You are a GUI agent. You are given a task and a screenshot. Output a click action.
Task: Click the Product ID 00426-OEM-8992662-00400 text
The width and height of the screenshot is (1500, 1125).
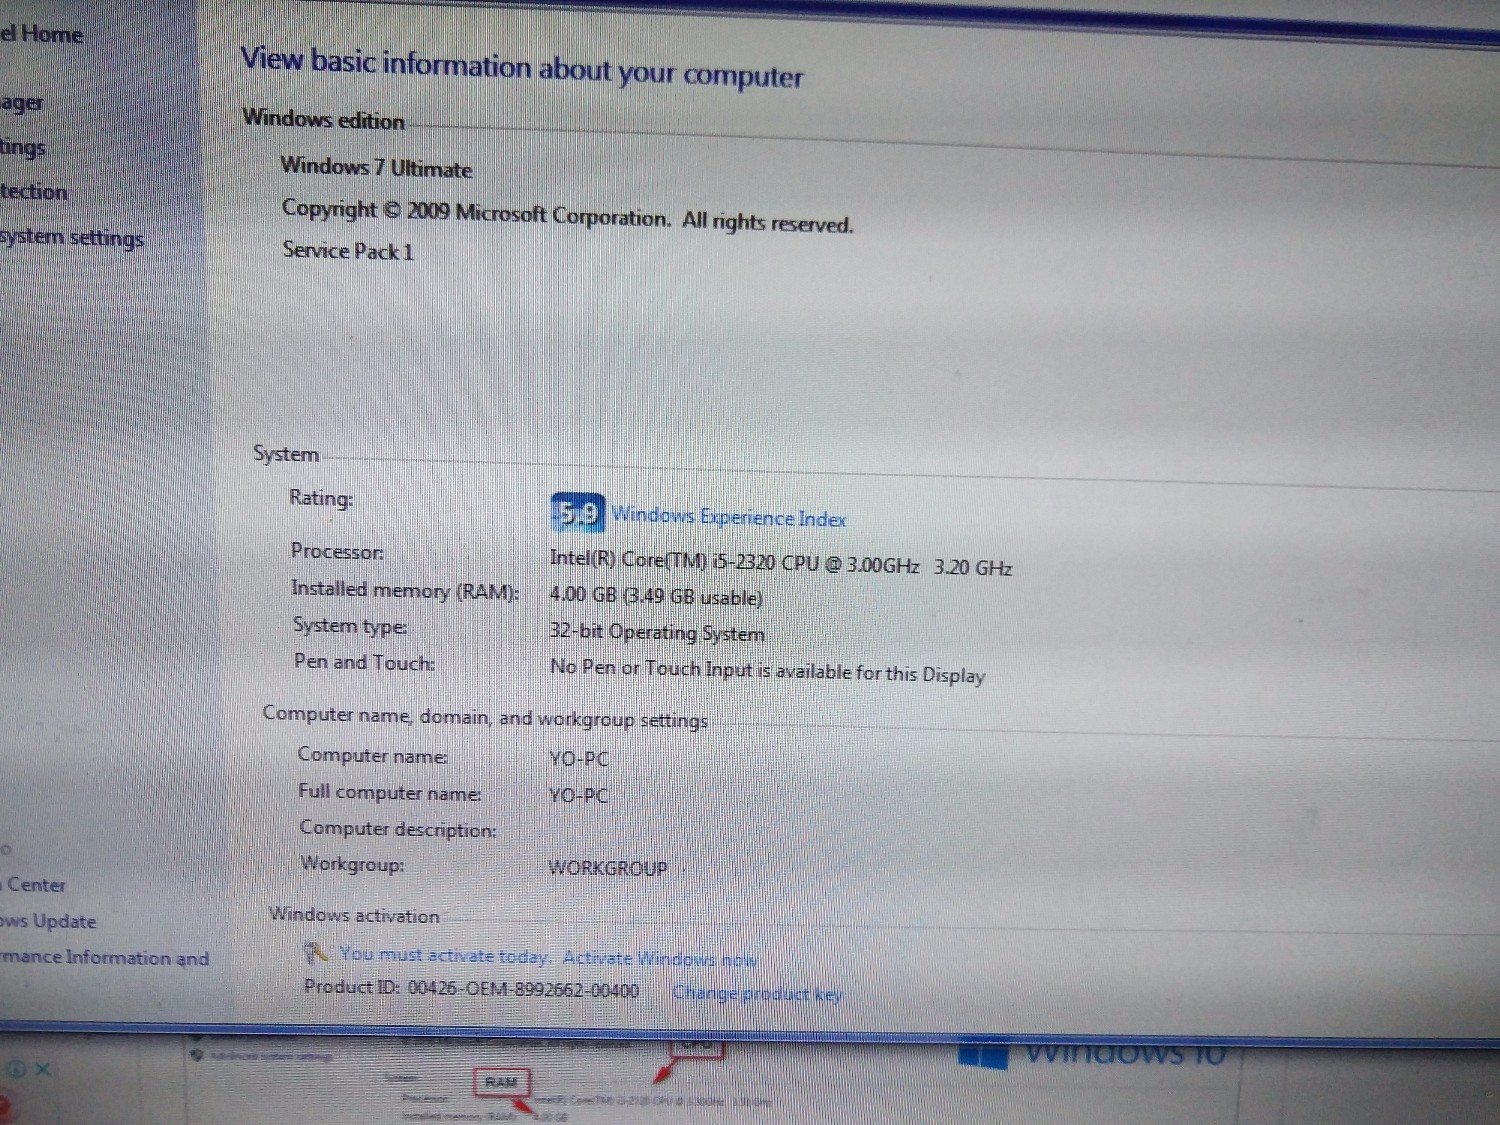tap(472, 989)
